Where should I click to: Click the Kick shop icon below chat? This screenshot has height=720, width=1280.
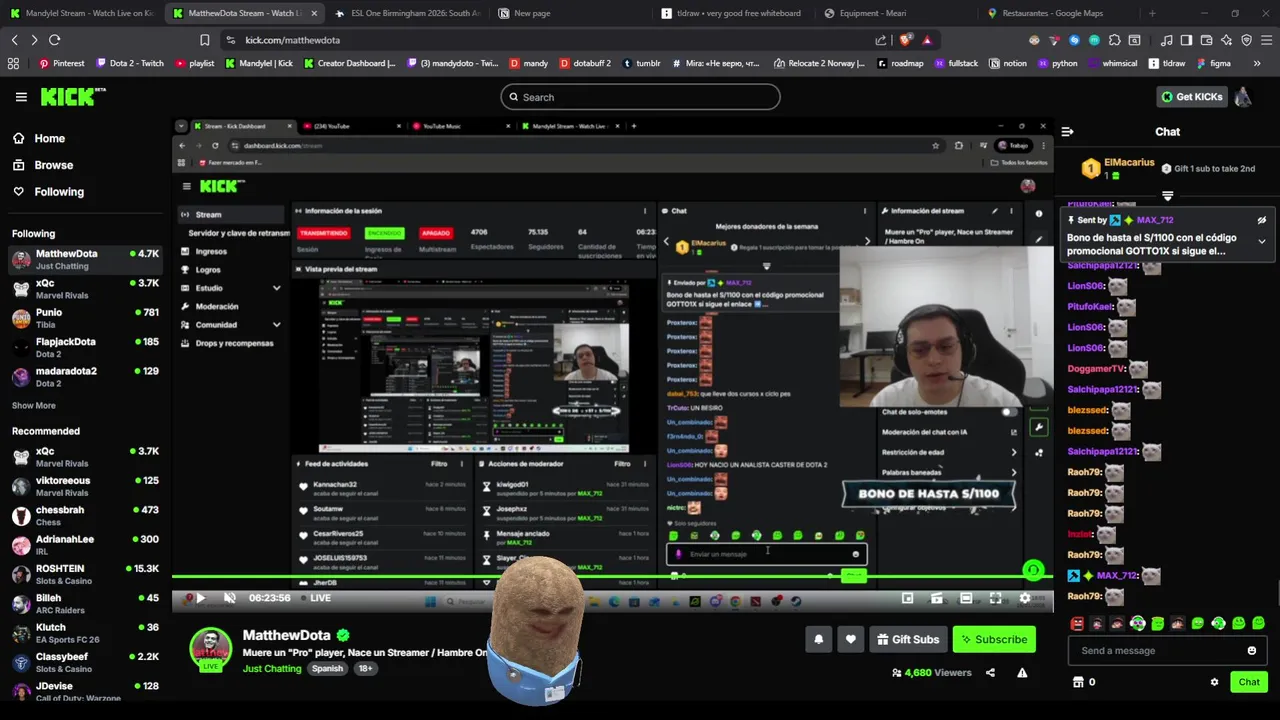coord(1078,682)
